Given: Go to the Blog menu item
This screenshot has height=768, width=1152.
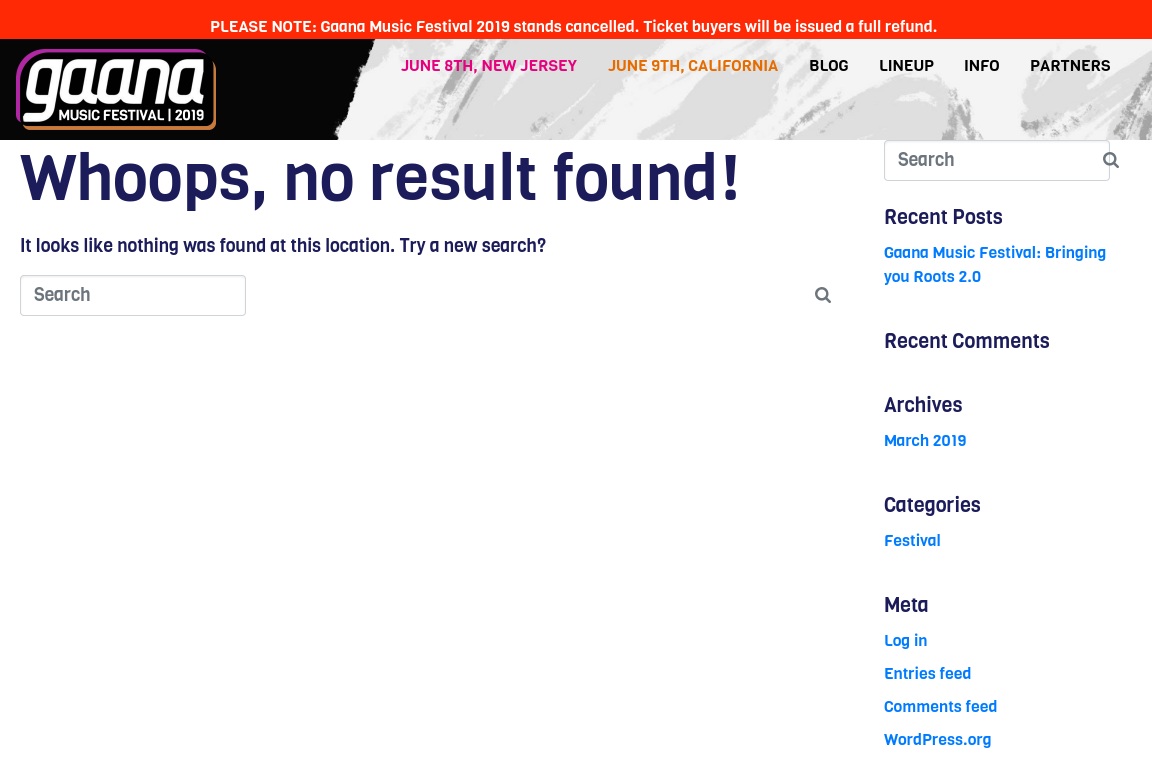Looking at the screenshot, I should coord(829,65).
